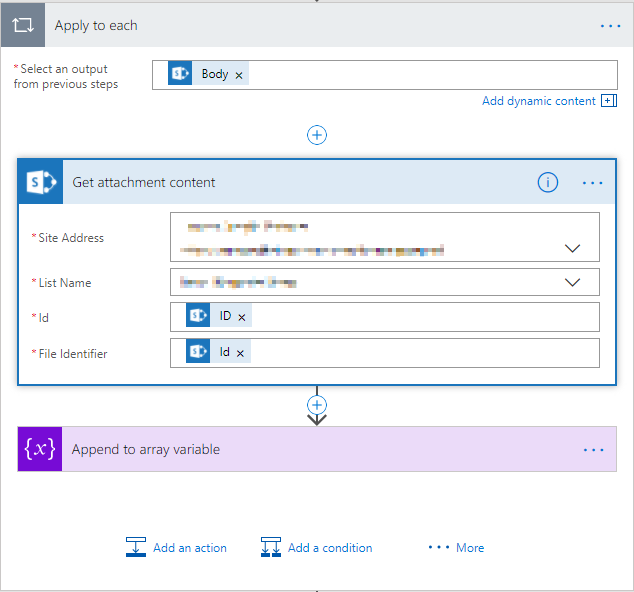The image size is (634, 592).
Task: Insert a step using the plus above Get attachment content
Action: point(317,135)
